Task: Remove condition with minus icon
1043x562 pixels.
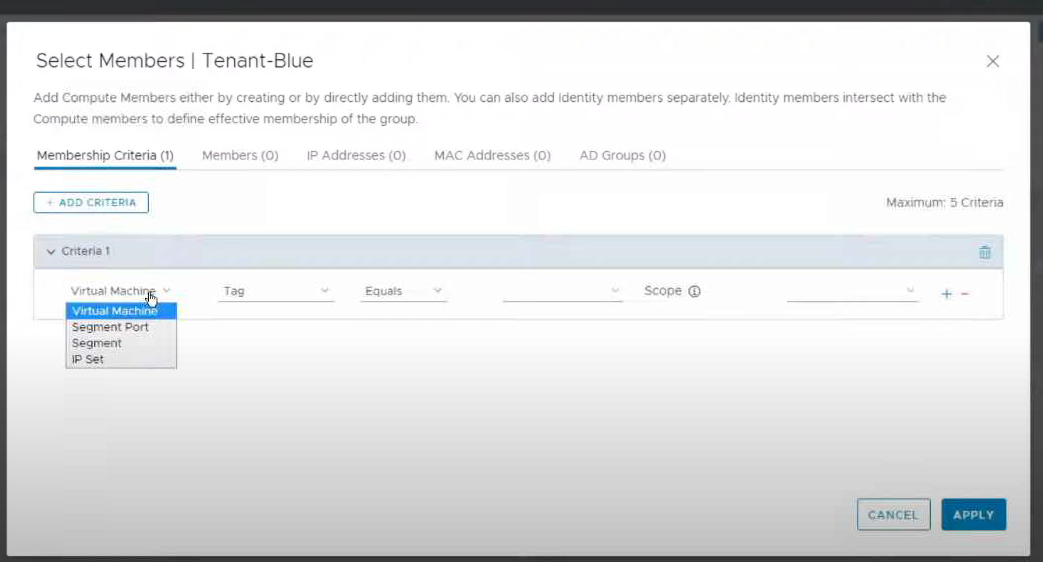Action: [x=965, y=294]
